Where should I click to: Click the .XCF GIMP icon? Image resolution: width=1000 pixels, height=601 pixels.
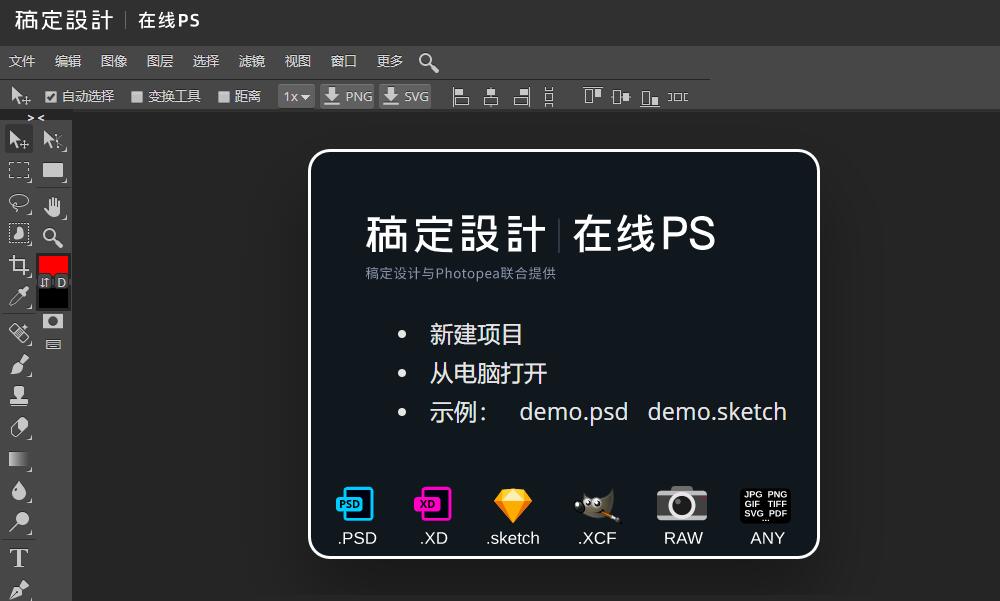click(597, 506)
